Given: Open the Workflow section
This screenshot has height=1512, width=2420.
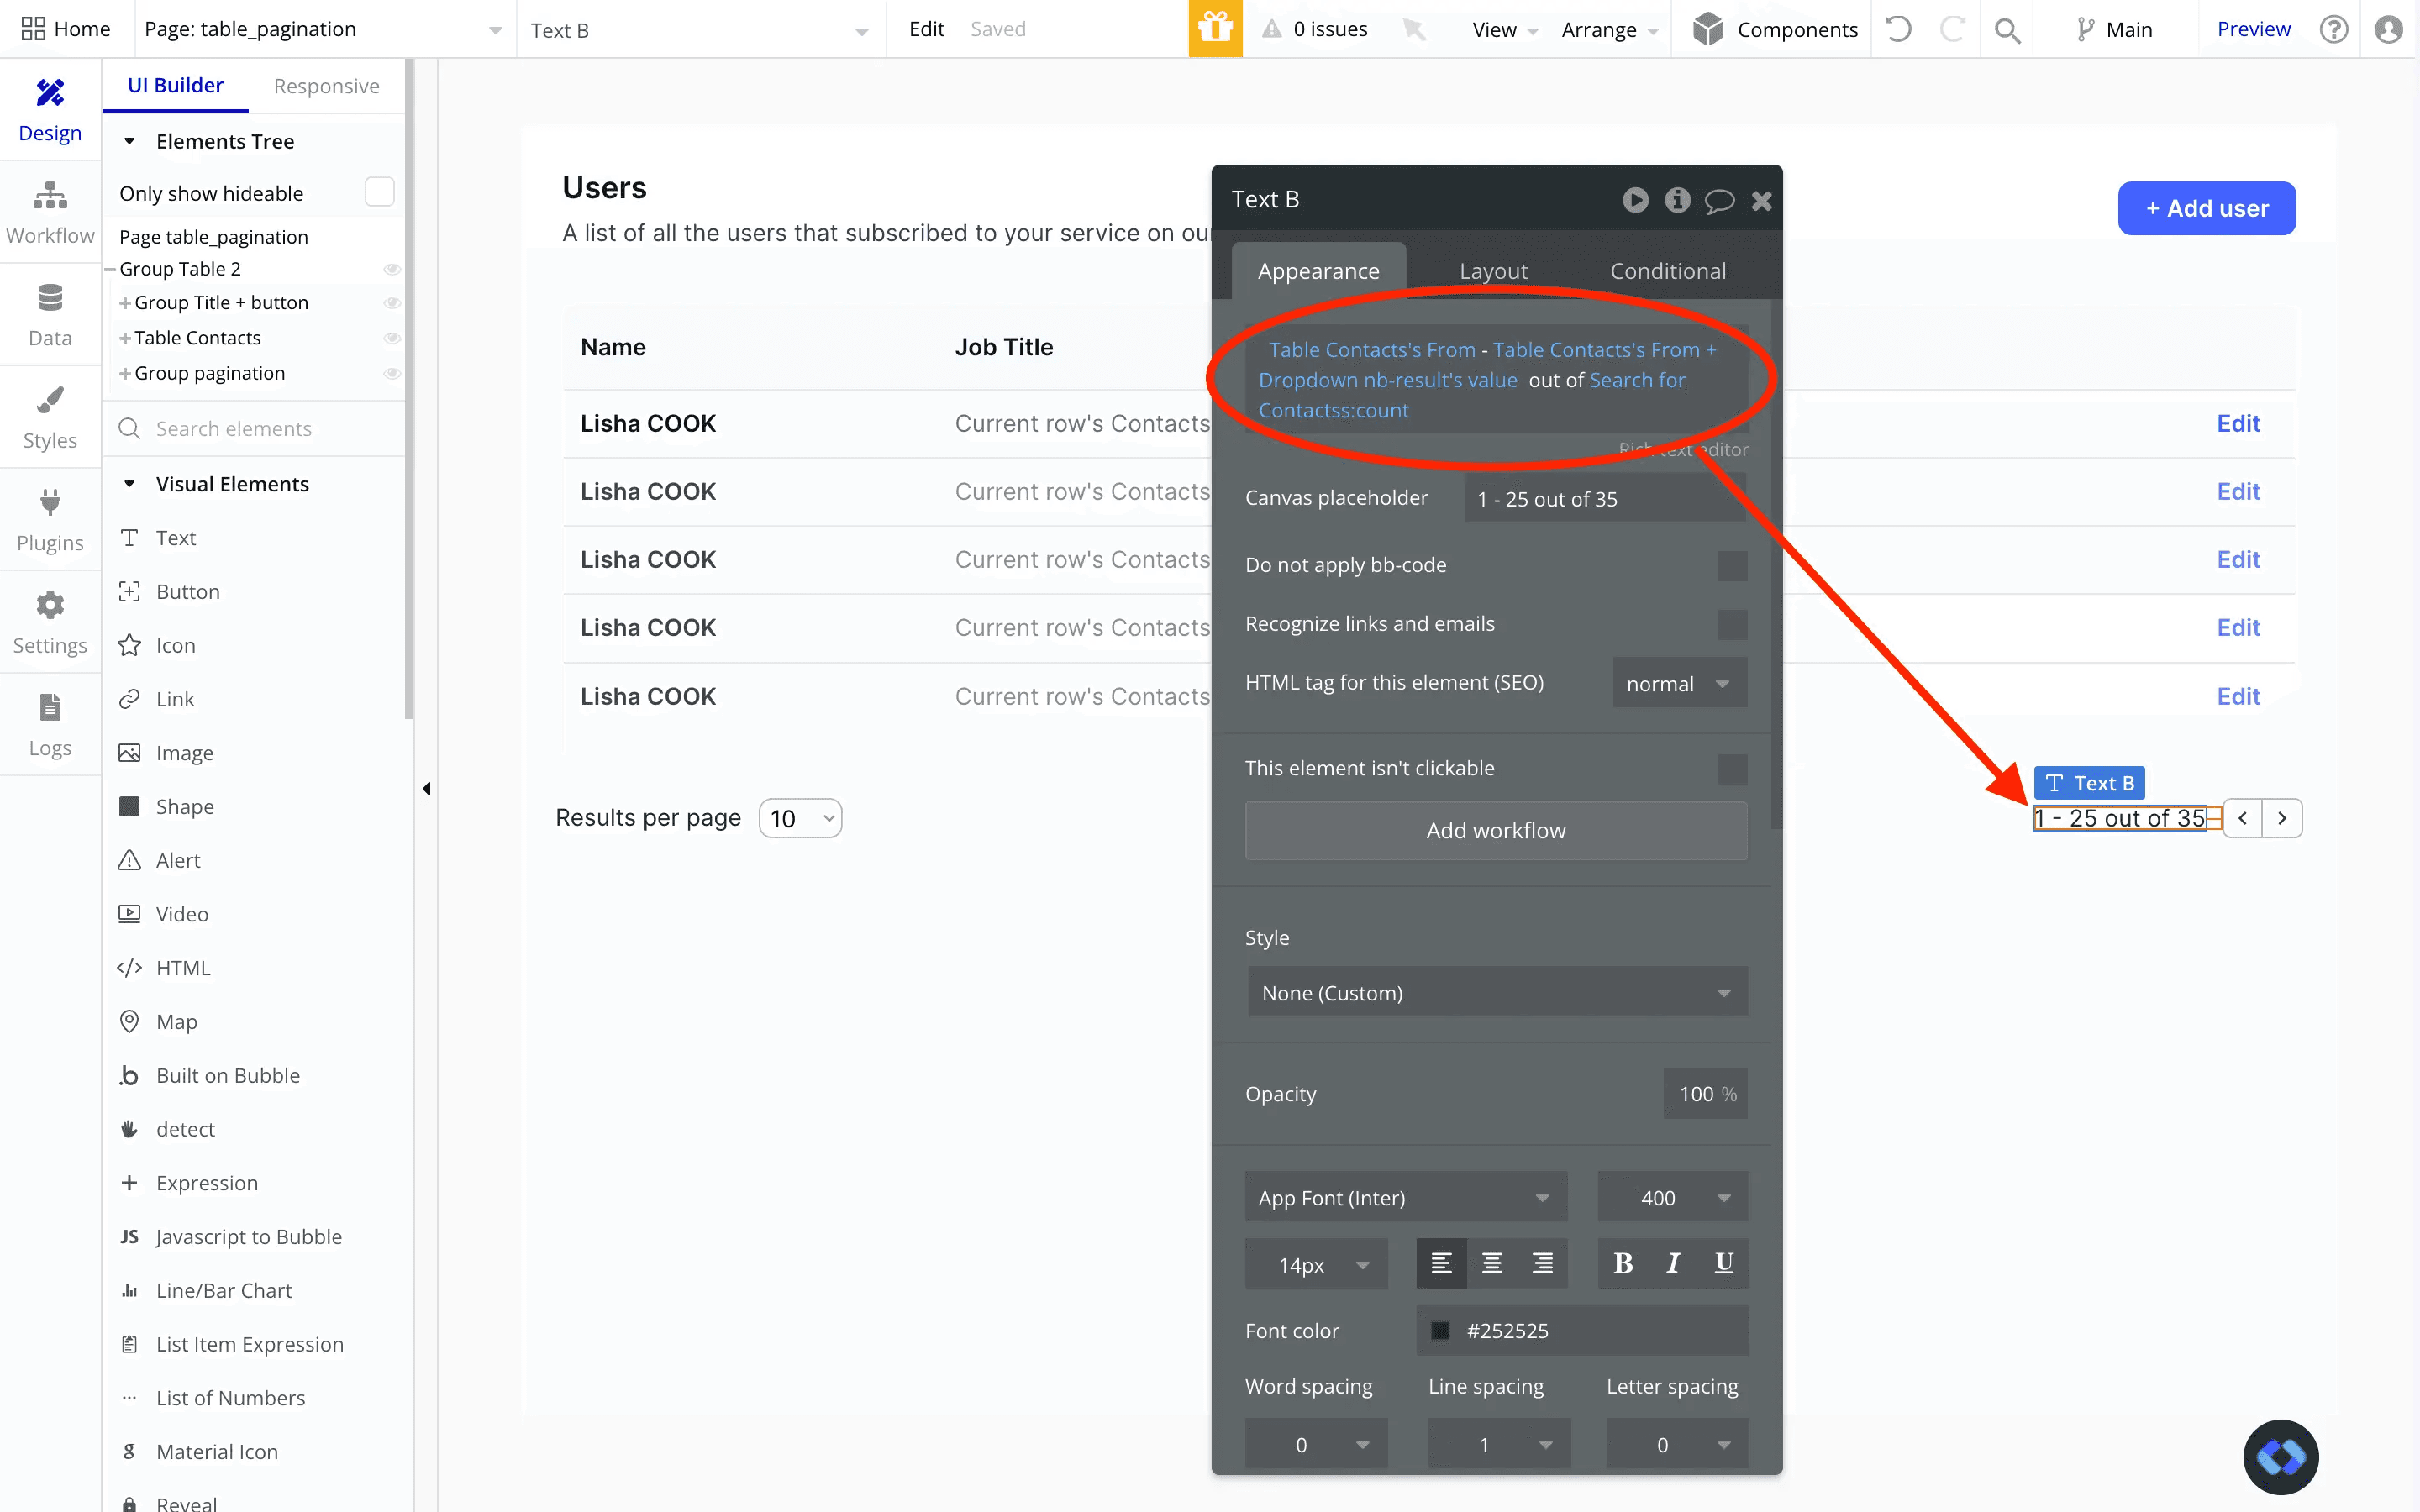Looking at the screenshot, I should (x=50, y=213).
